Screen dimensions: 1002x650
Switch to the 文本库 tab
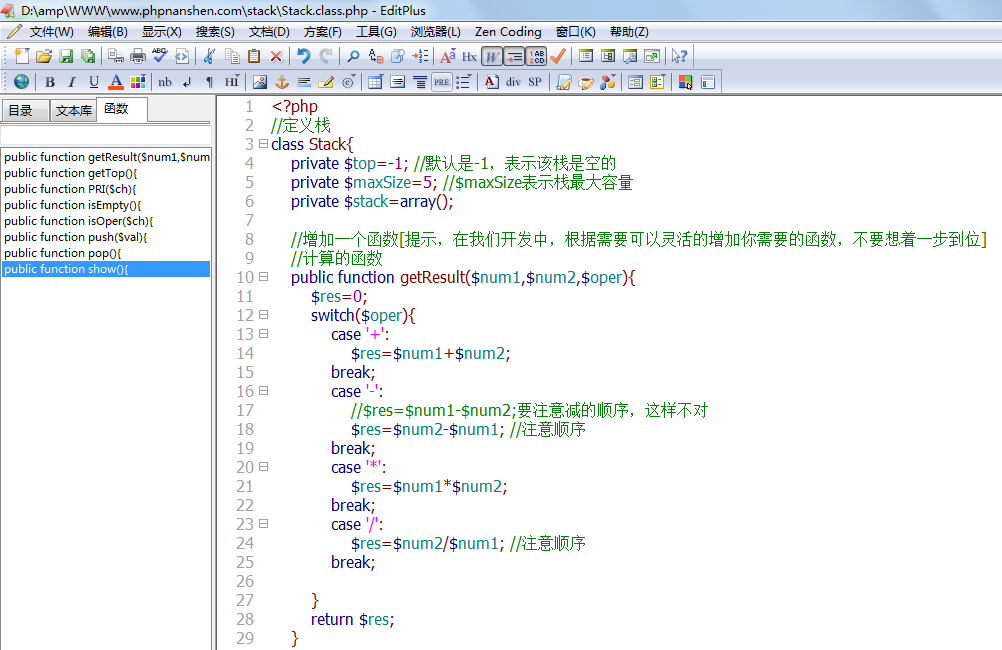(74, 110)
